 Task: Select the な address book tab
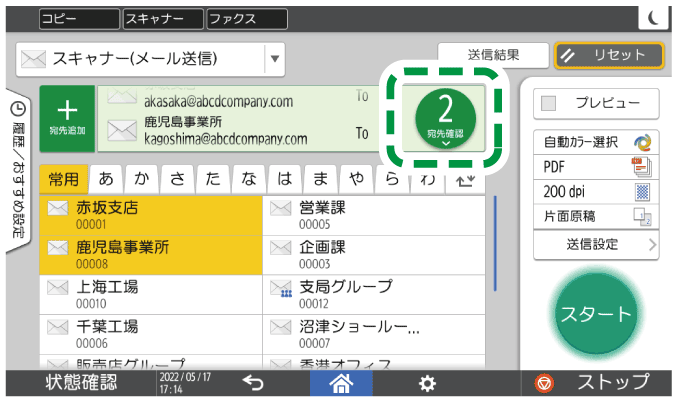[249, 179]
